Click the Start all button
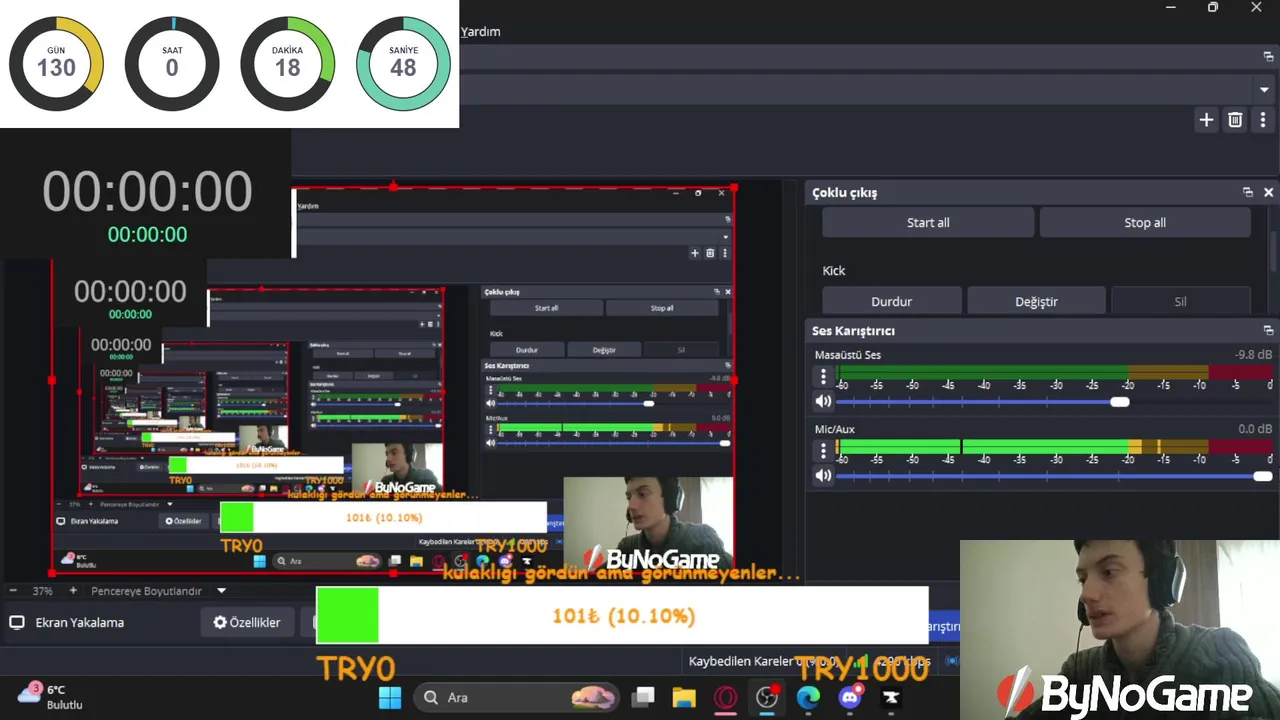The image size is (1280, 720). [928, 223]
